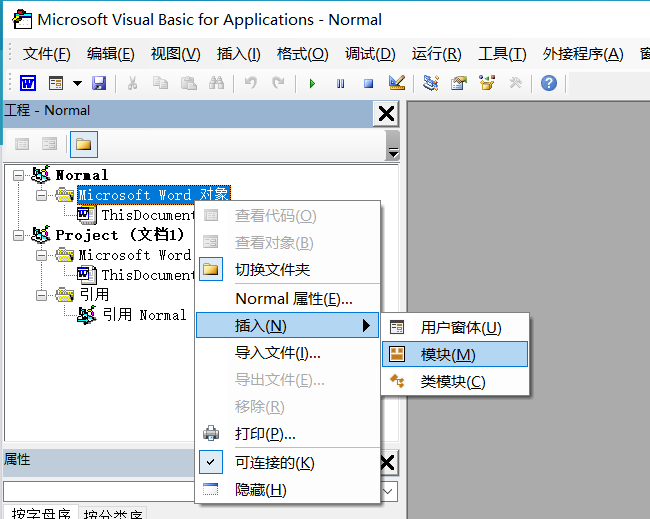
Task: Select ThisDocument under Project (文档1)
Action: pyautogui.click(x=148, y=275)
